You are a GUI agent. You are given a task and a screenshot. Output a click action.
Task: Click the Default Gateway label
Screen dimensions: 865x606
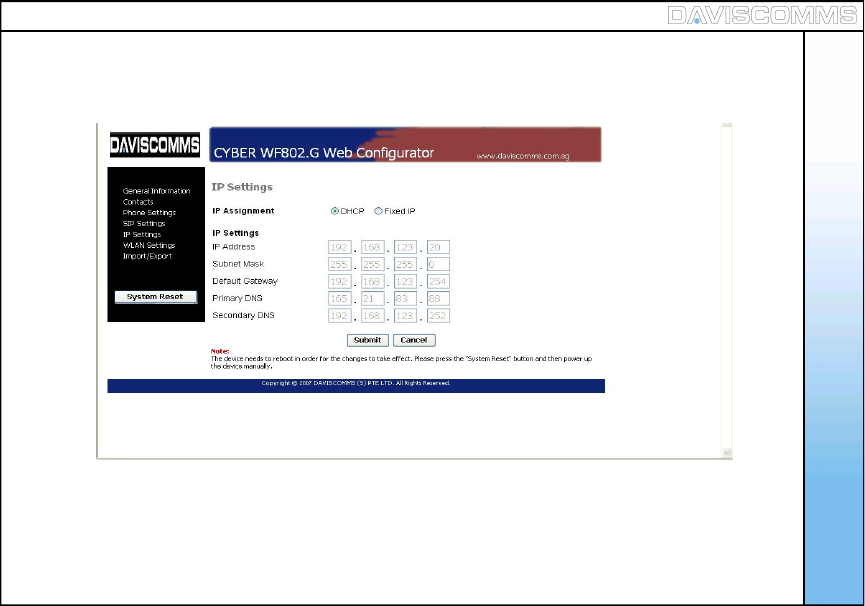point(245,281)
